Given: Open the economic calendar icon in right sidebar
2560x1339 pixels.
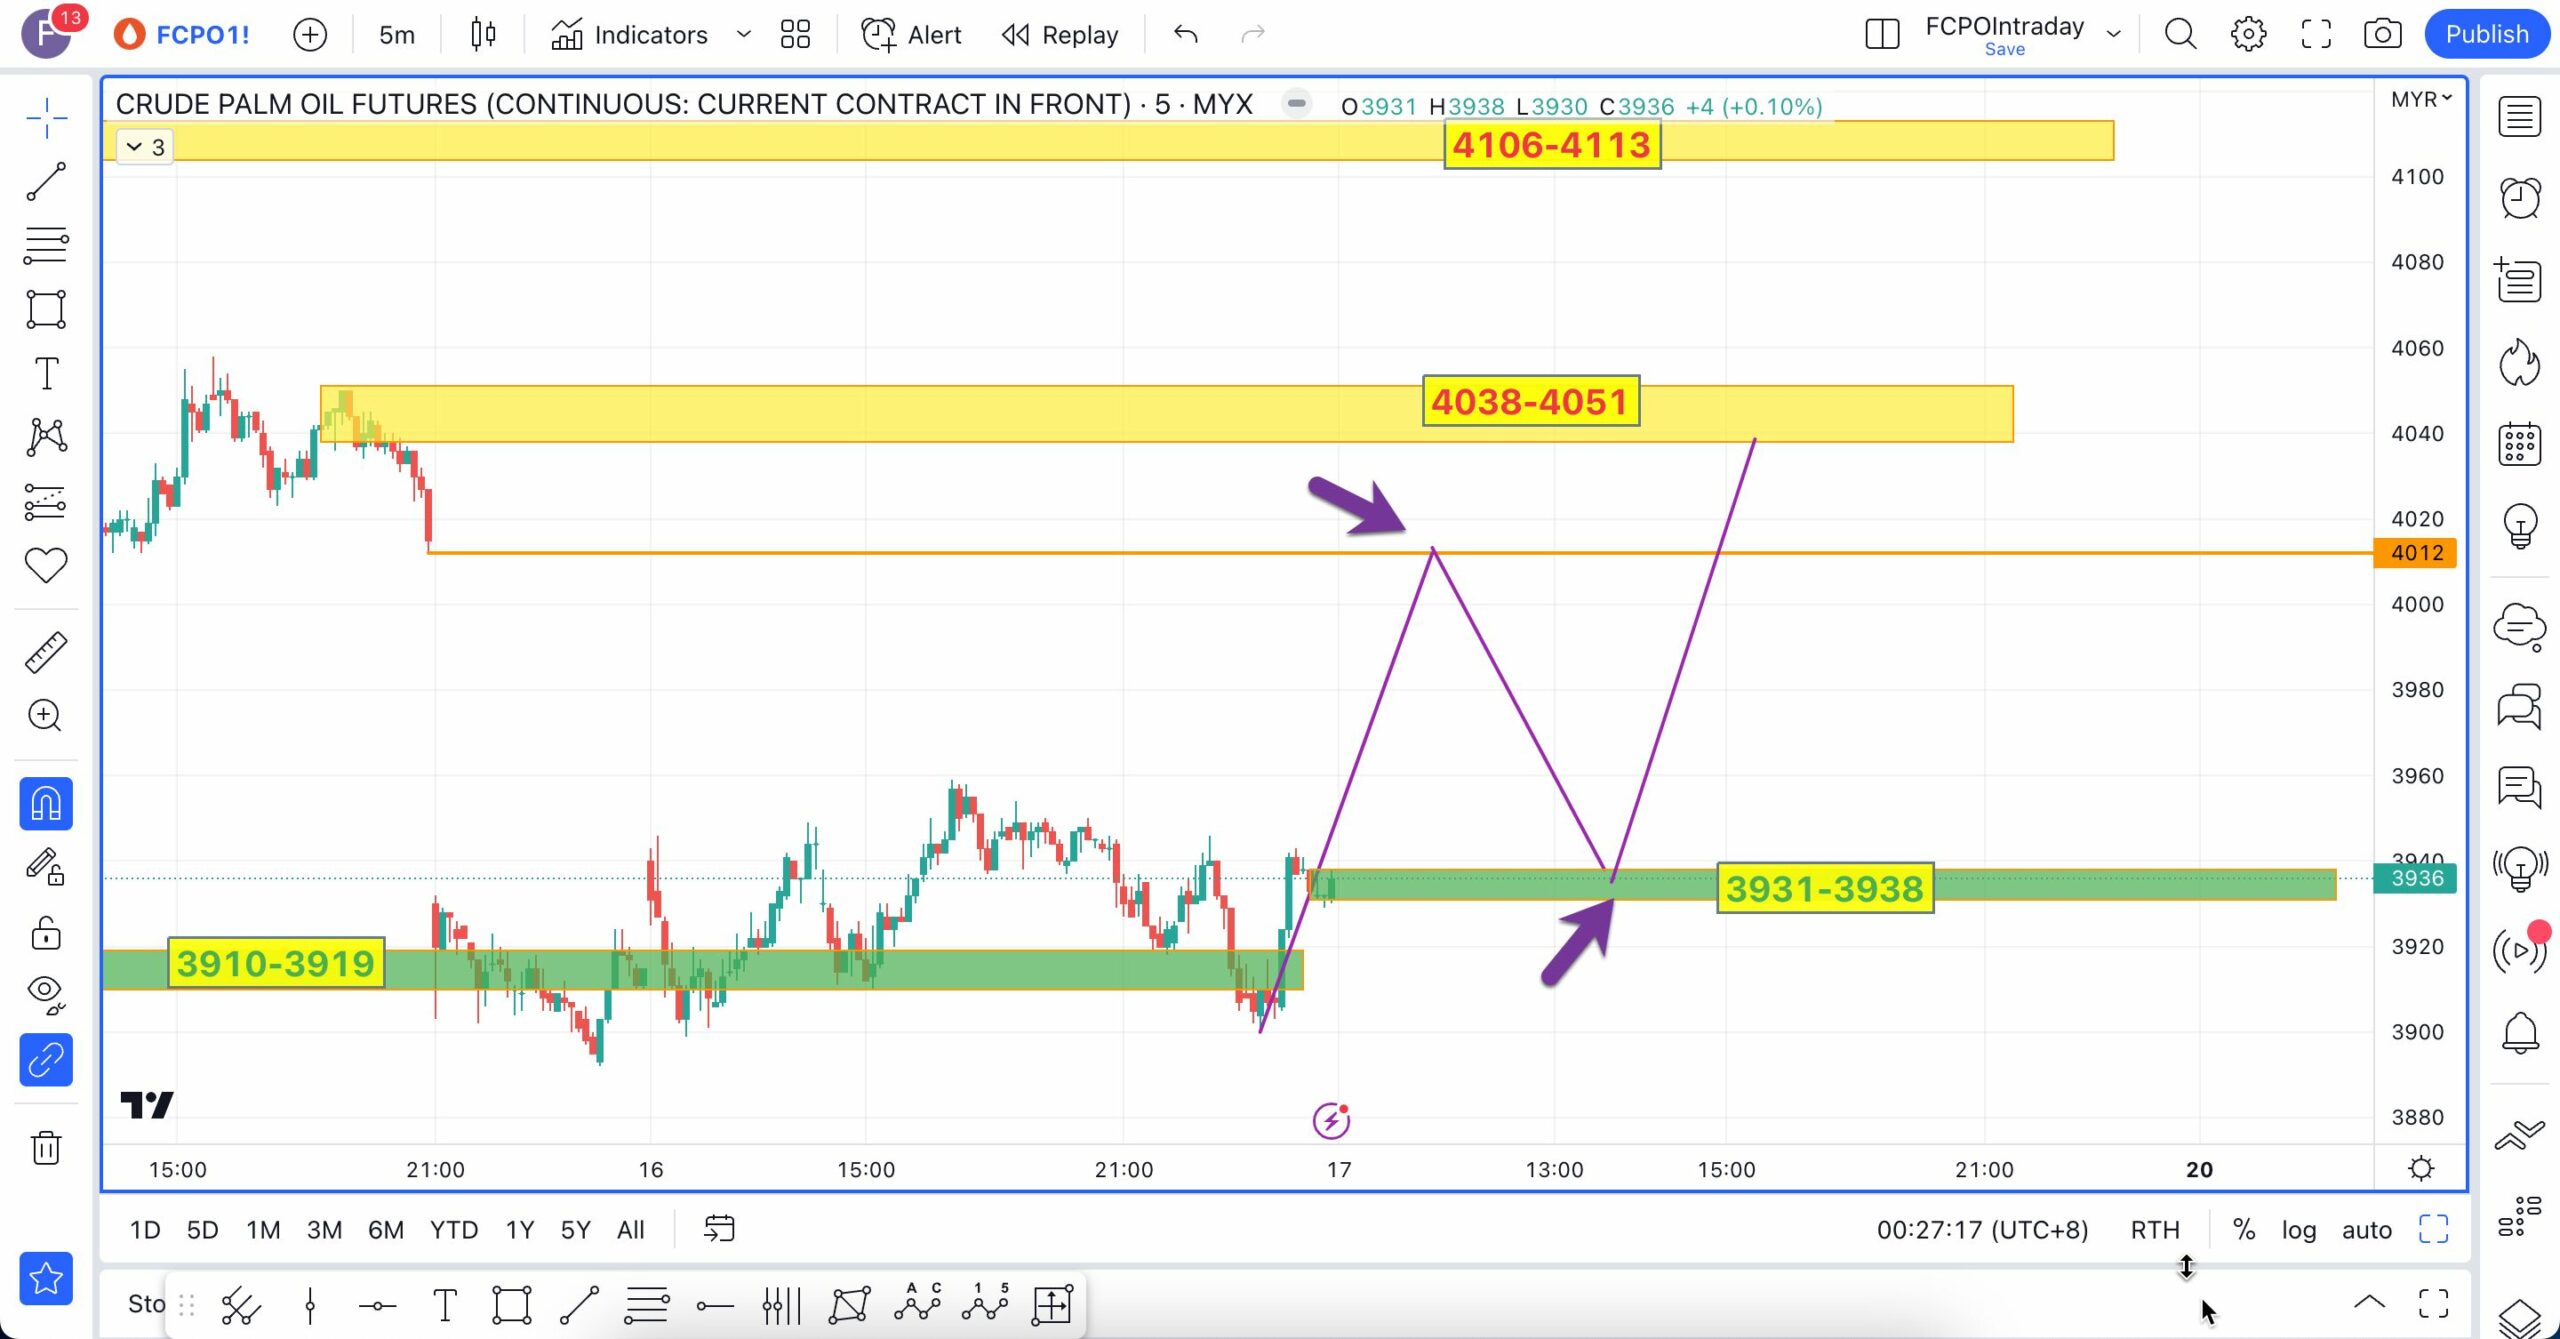Looking at the screenshot, I should (2519, 444).
